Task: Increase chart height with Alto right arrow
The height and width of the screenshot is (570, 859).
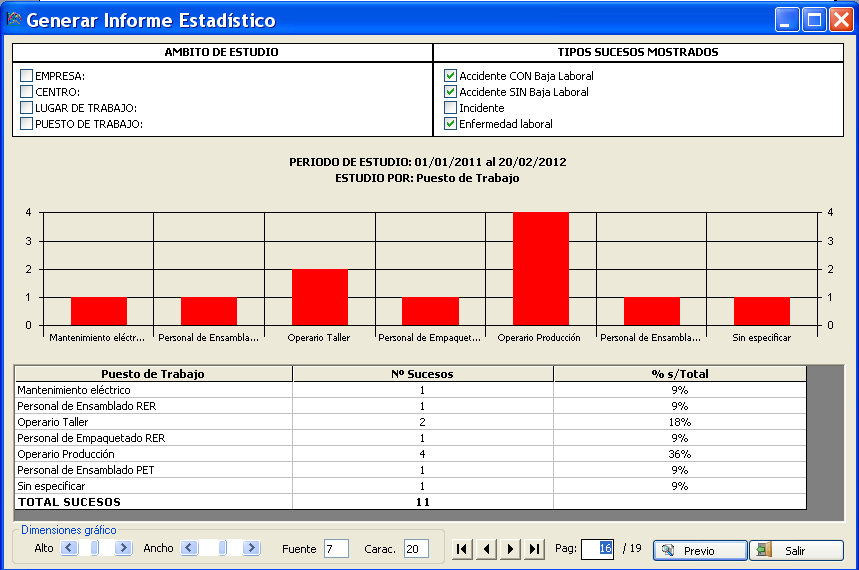Action: (124, 548)
